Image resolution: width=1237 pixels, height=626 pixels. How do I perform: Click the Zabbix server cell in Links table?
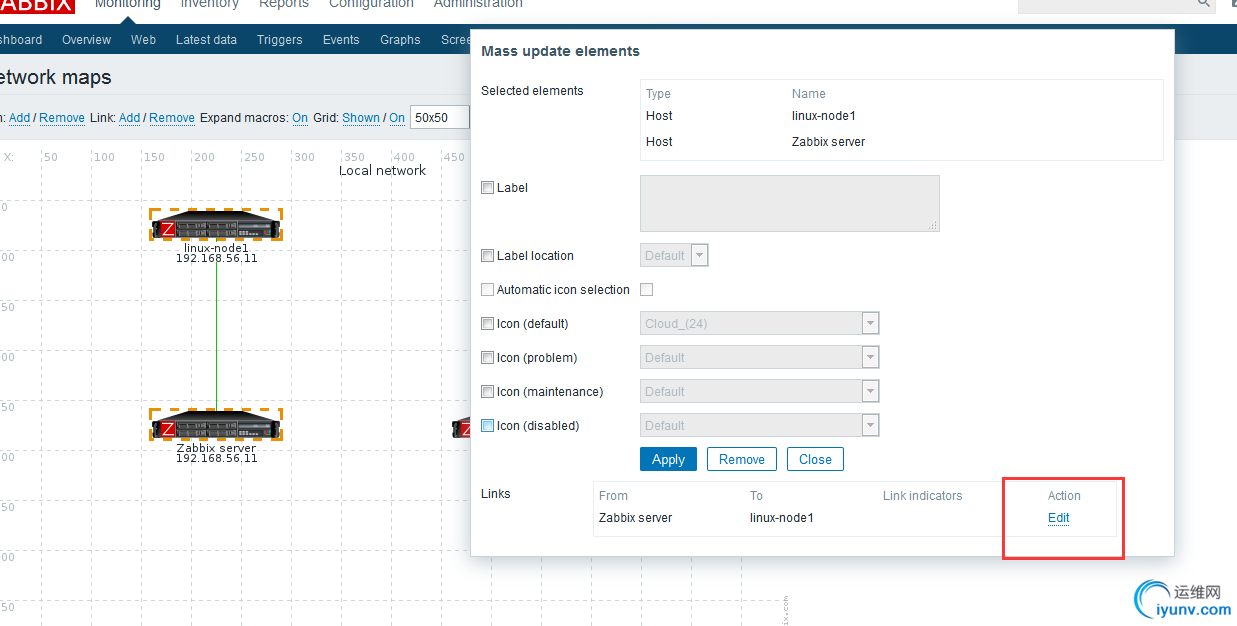pos(636,518)
